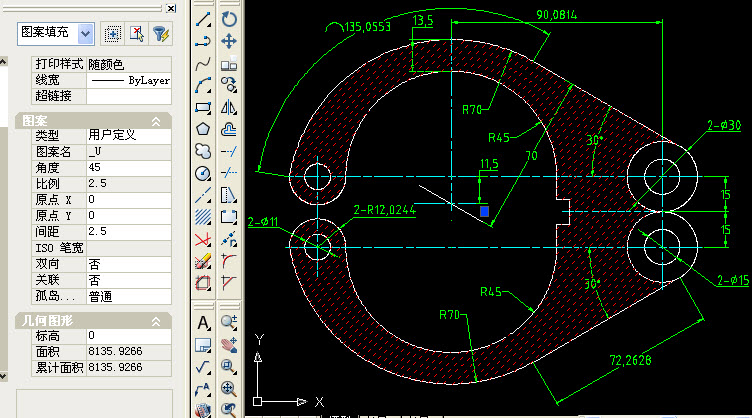Select the Arc tool
752x418 pixels.
[x=203, y=86]
